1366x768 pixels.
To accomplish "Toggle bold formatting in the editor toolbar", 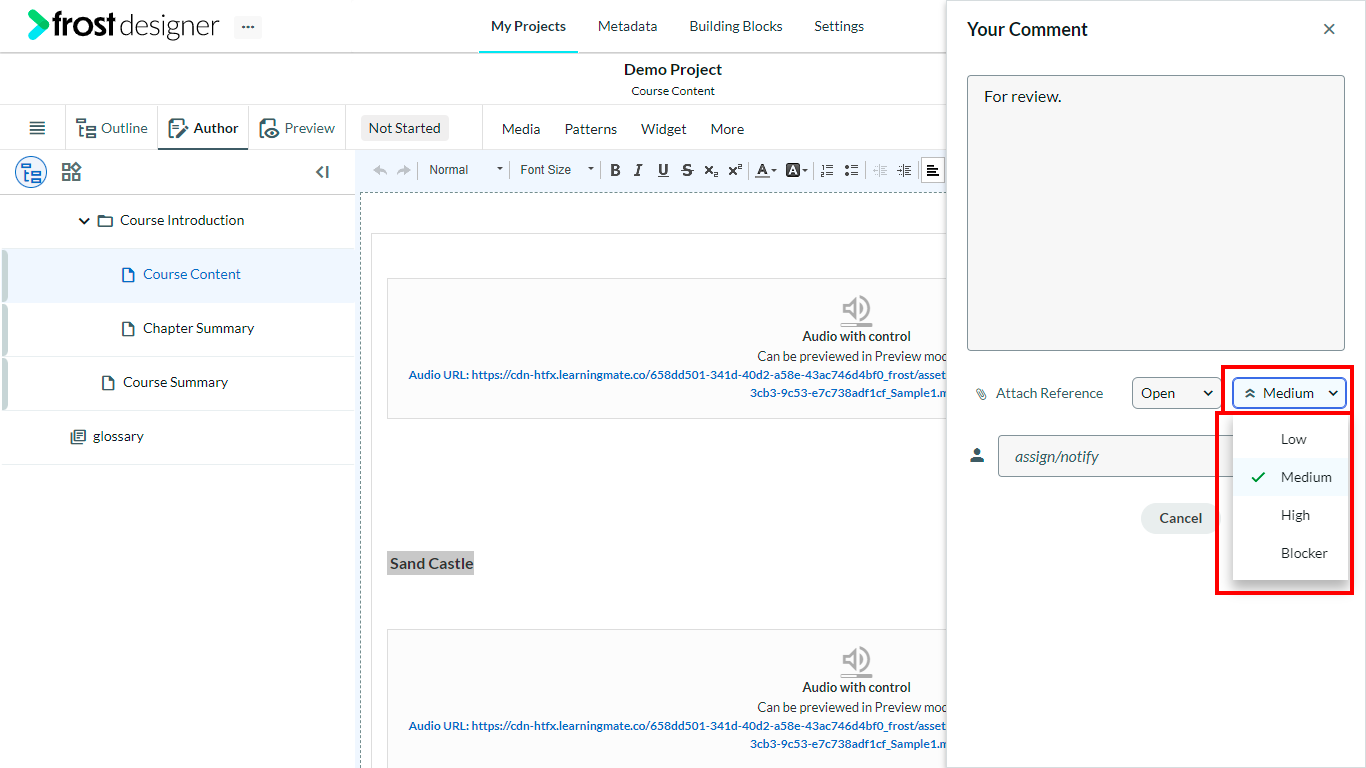I will [x=615, y=170].
